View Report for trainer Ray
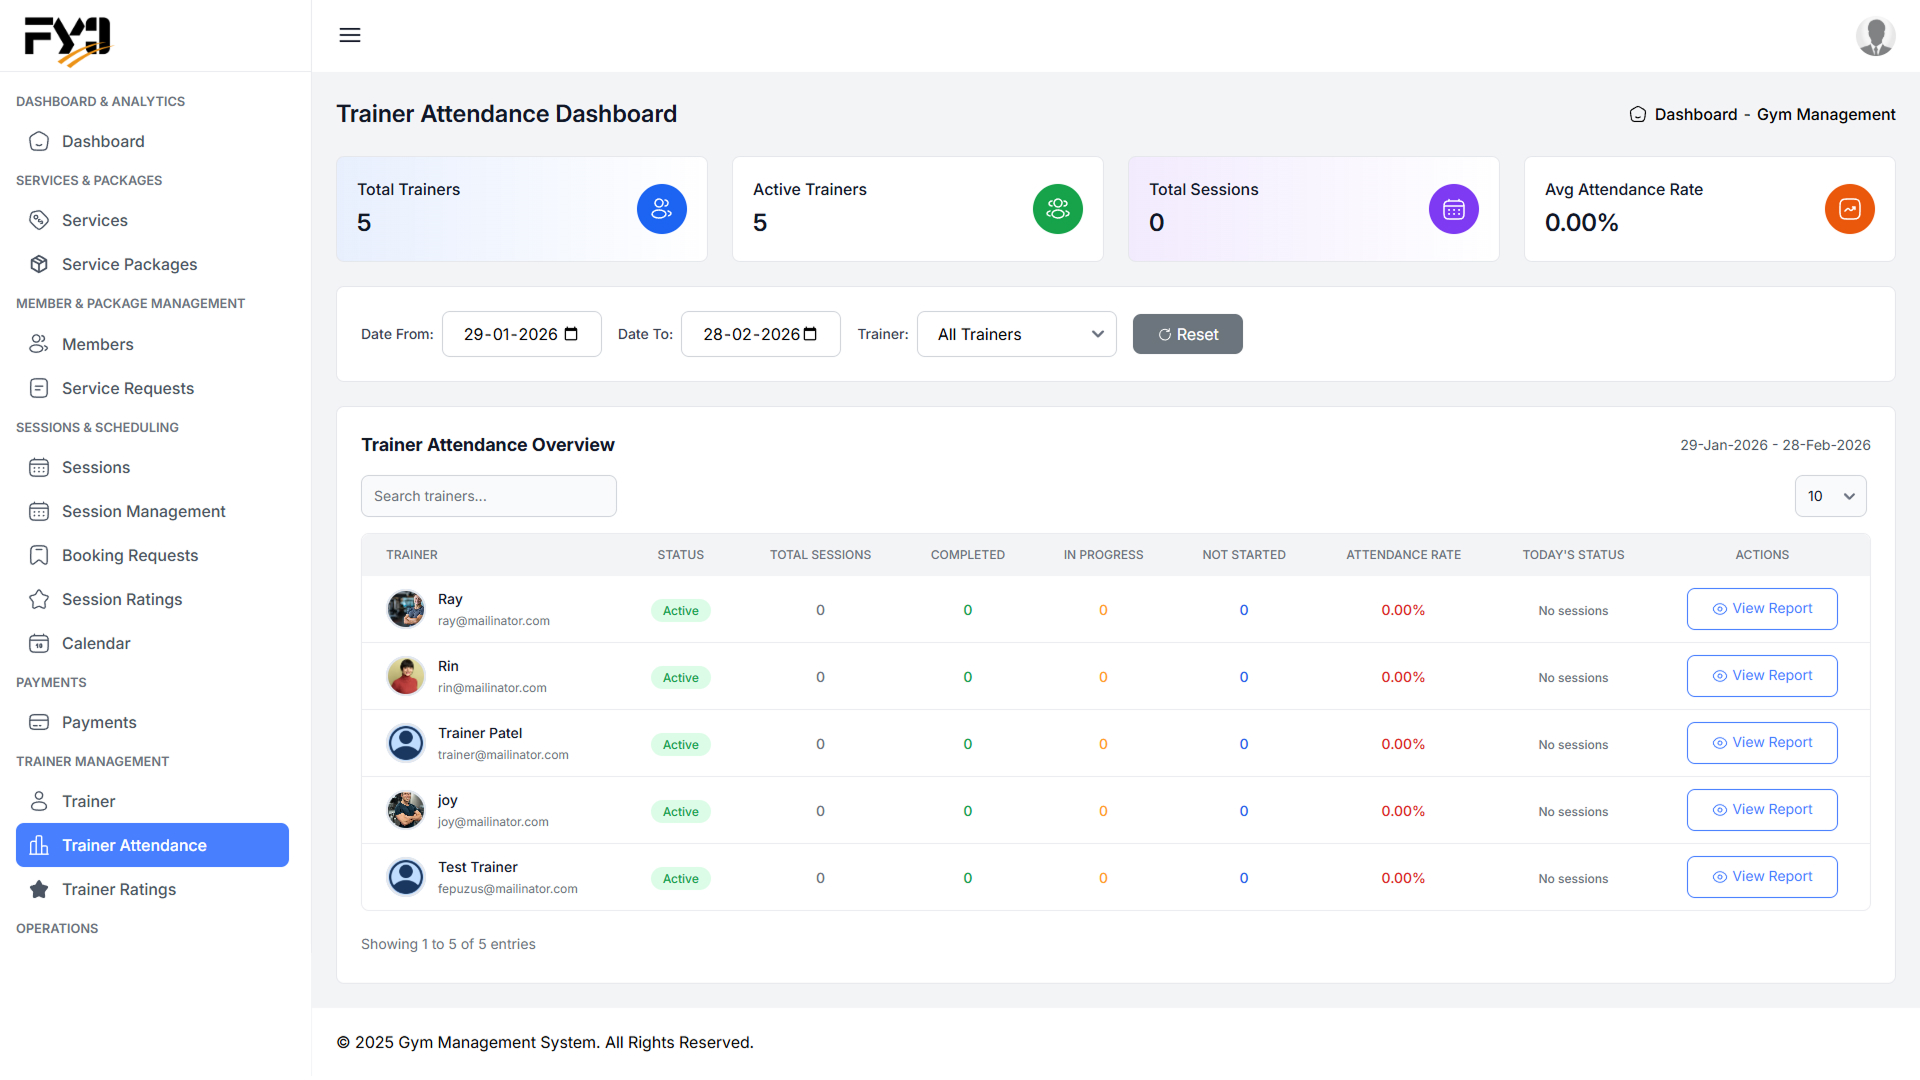 click(x=1762, y=608)
